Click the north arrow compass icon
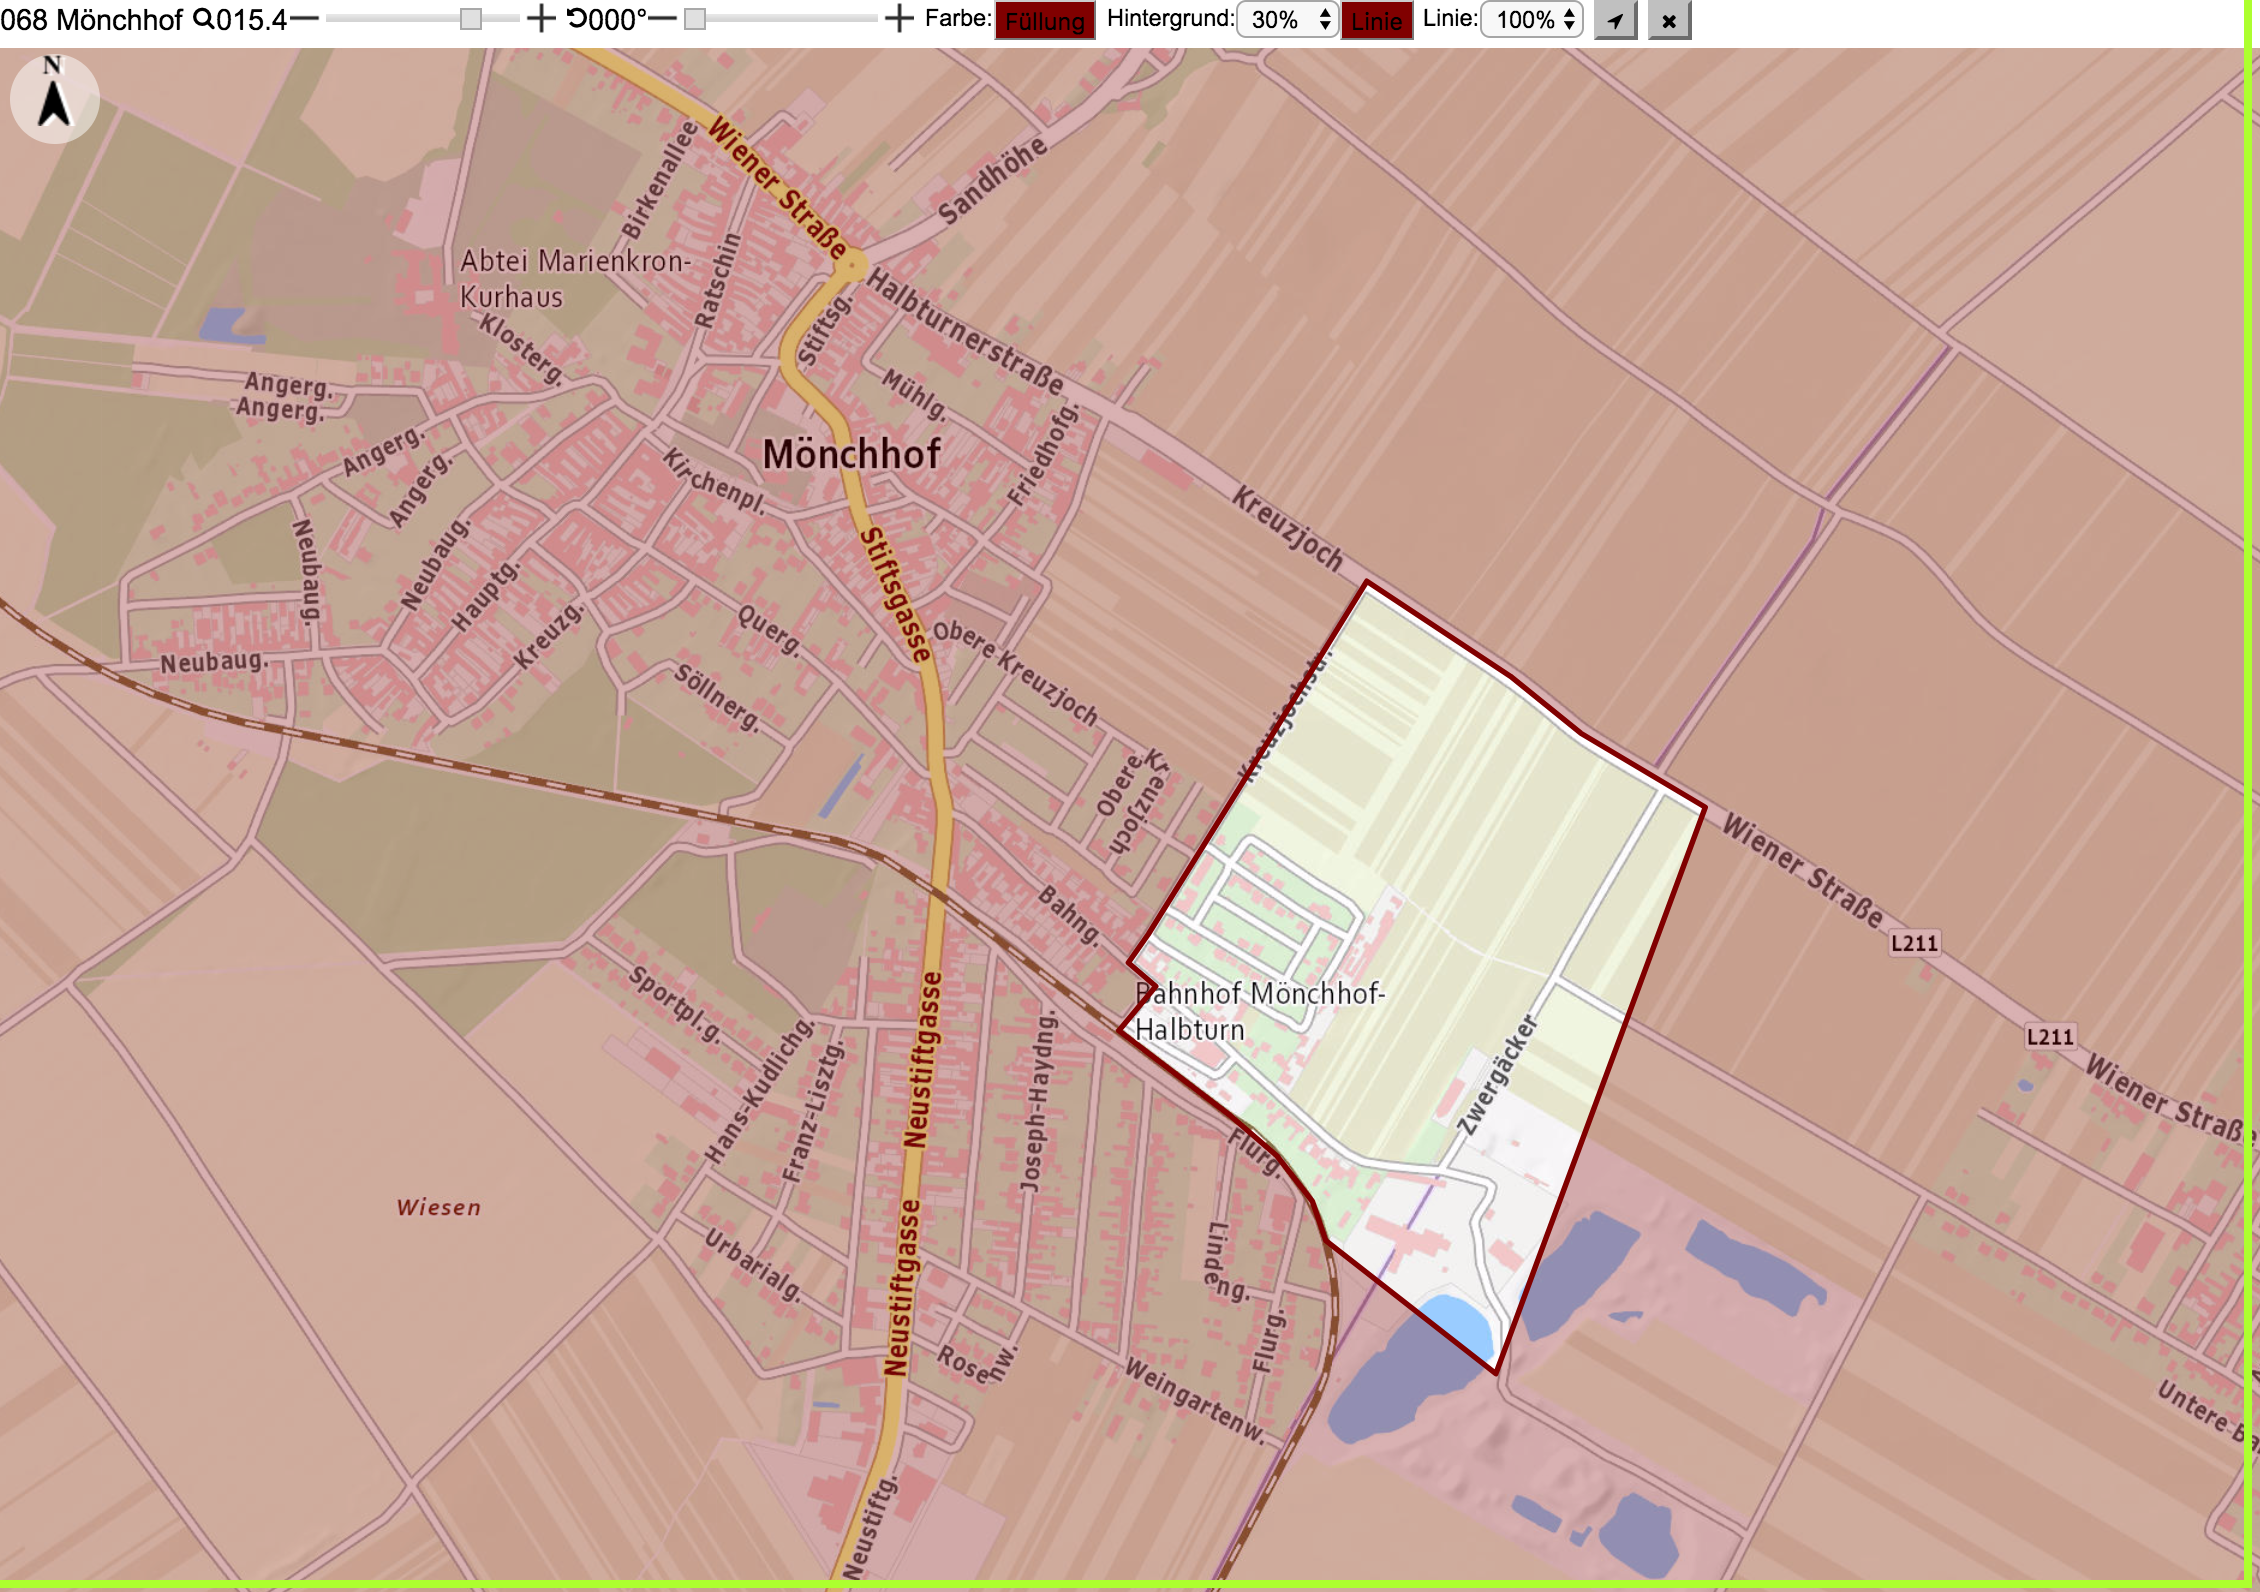Screen dimensions: 2260x1592 coord(54,98)
